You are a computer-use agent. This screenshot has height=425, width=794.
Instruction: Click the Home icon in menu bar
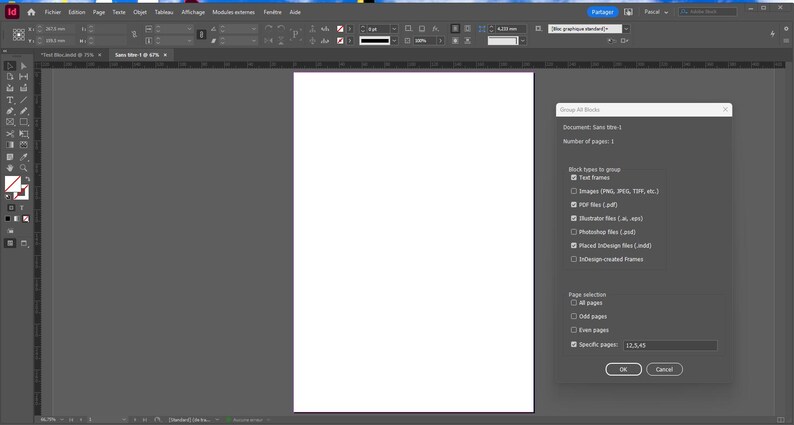[x=31, y=12]
